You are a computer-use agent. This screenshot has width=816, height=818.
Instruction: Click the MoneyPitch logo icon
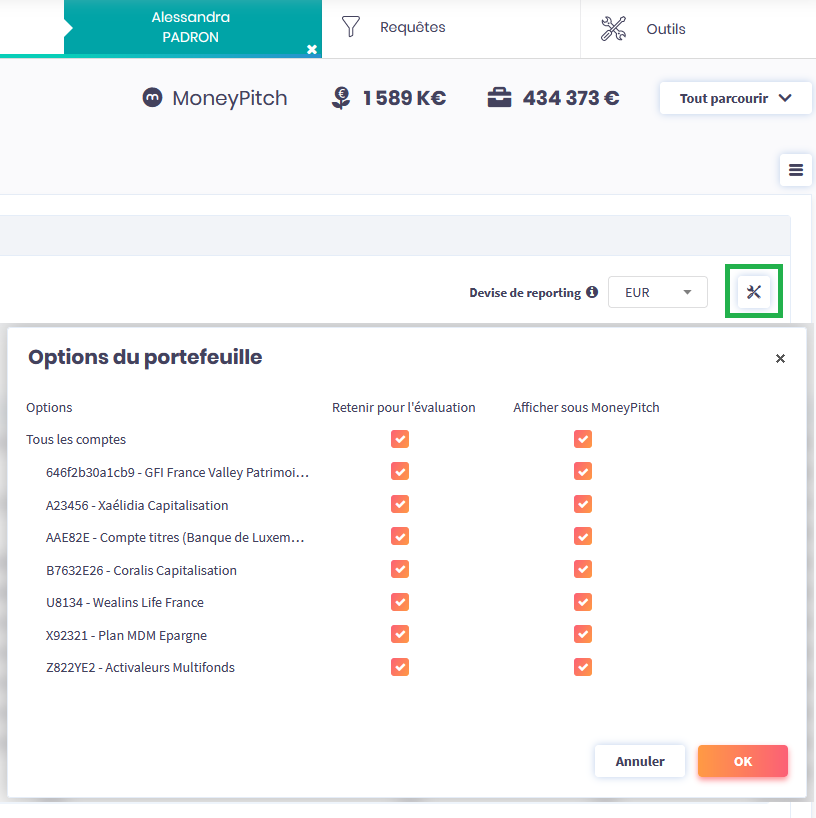152,98
